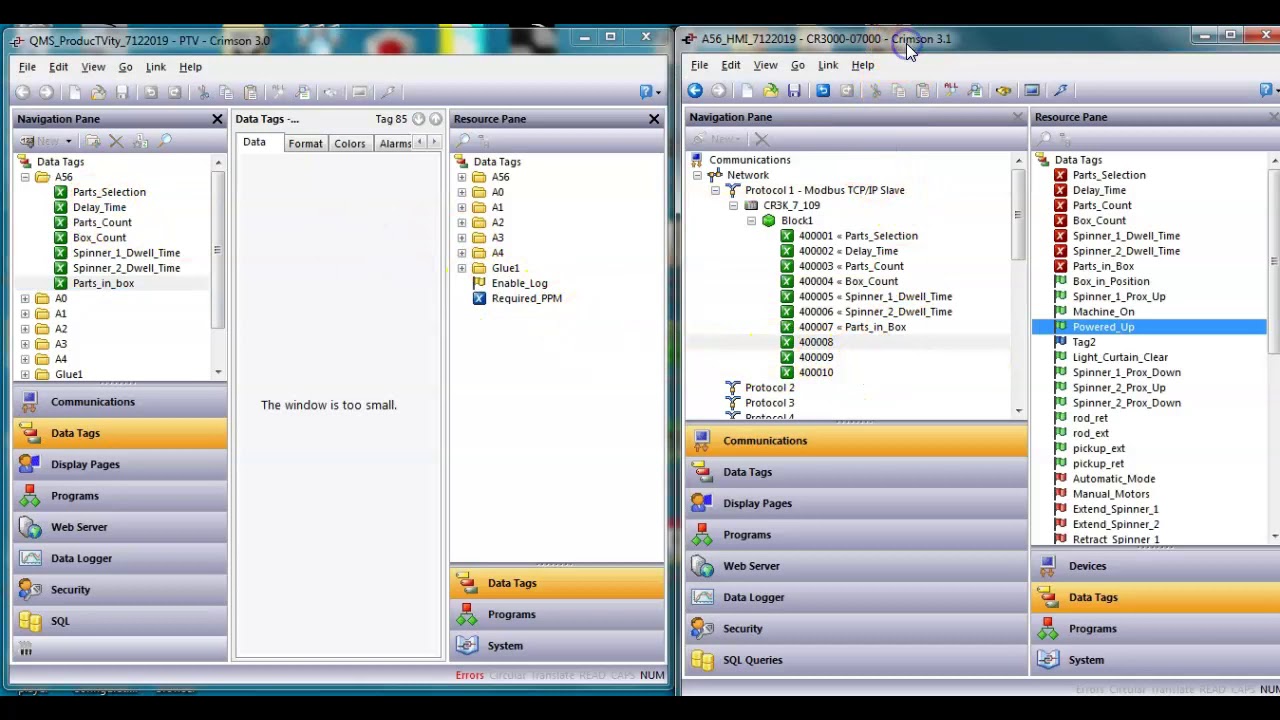Expand A0 folder in Crimson 3.0 Navigation Pane
This screenshot has width=1280, height=720.
(25, 299)
